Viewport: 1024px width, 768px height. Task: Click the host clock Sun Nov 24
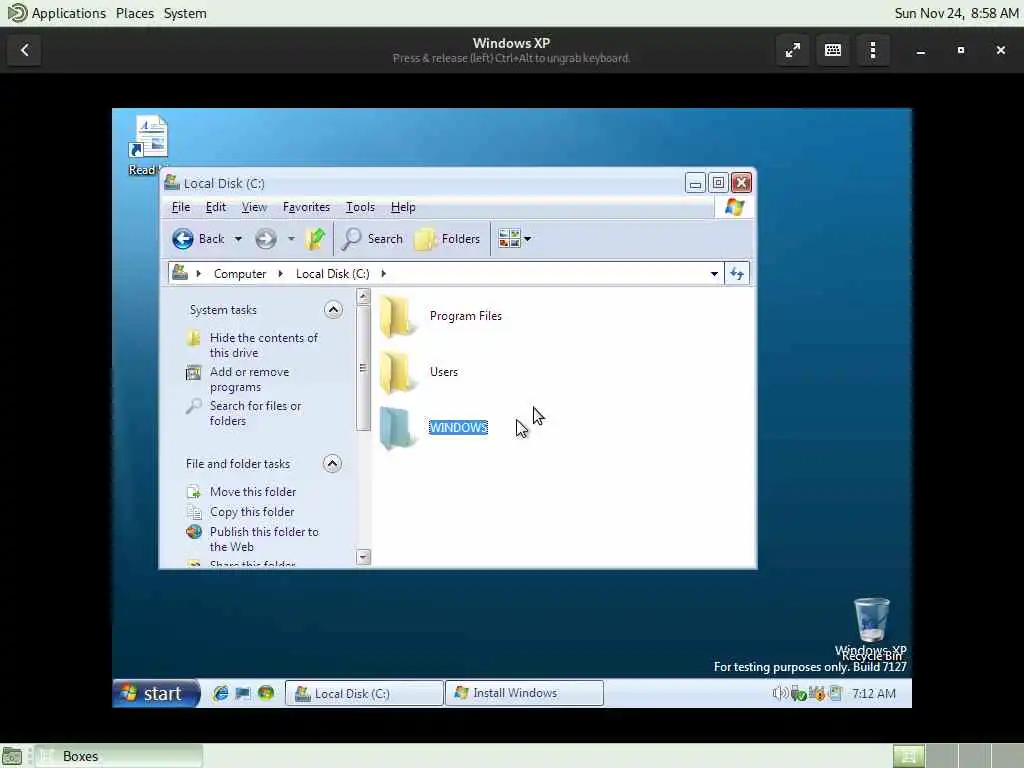[x=956, y=13]
